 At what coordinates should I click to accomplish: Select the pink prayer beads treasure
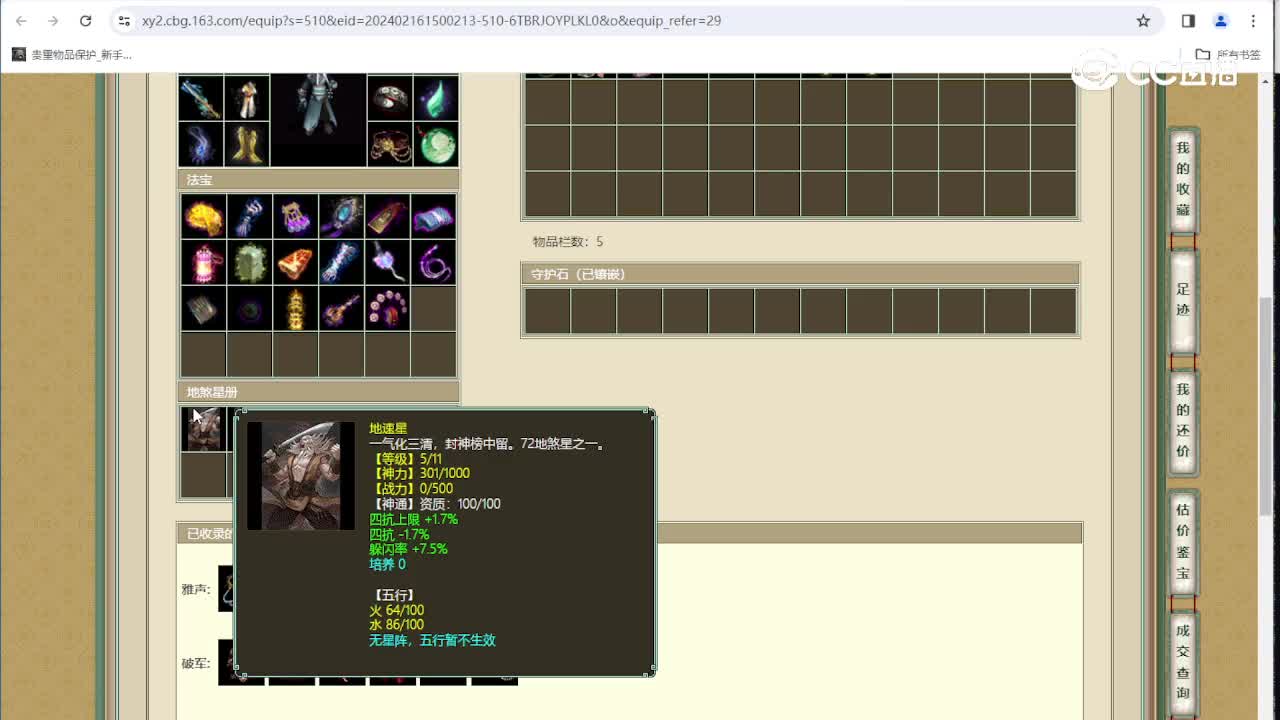tap(387, 308)
